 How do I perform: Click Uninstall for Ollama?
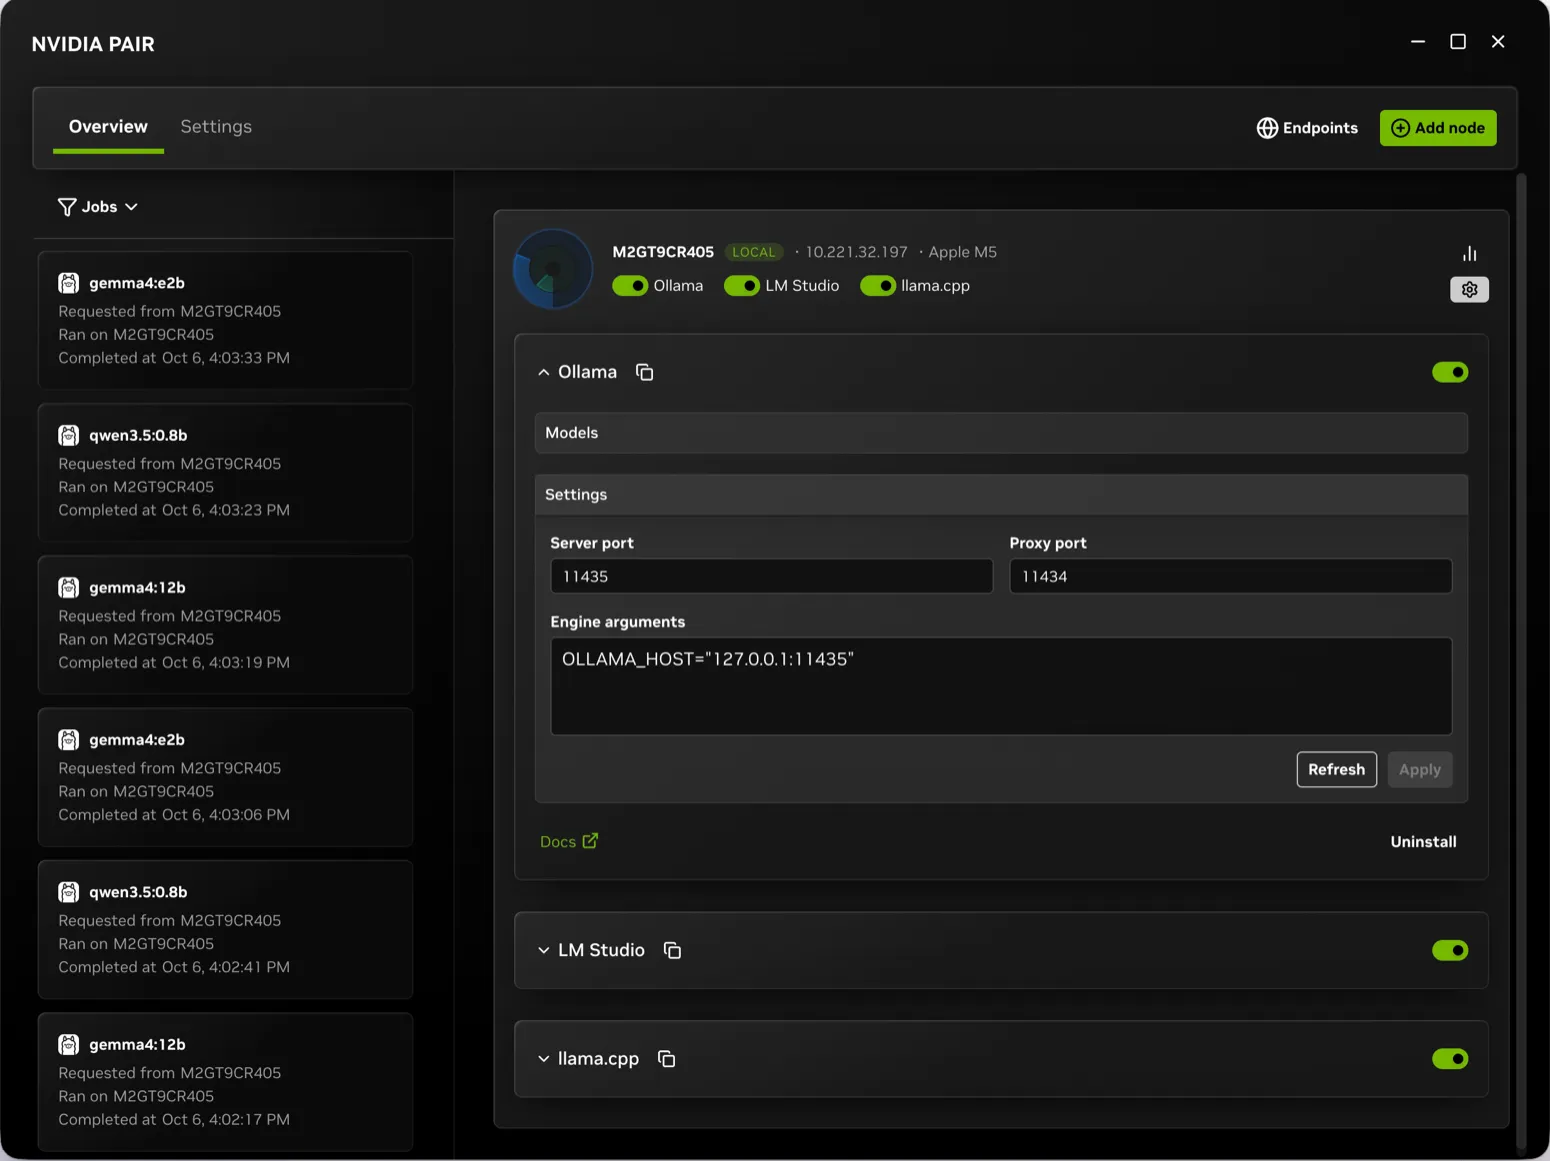(x=1423, y=842)
